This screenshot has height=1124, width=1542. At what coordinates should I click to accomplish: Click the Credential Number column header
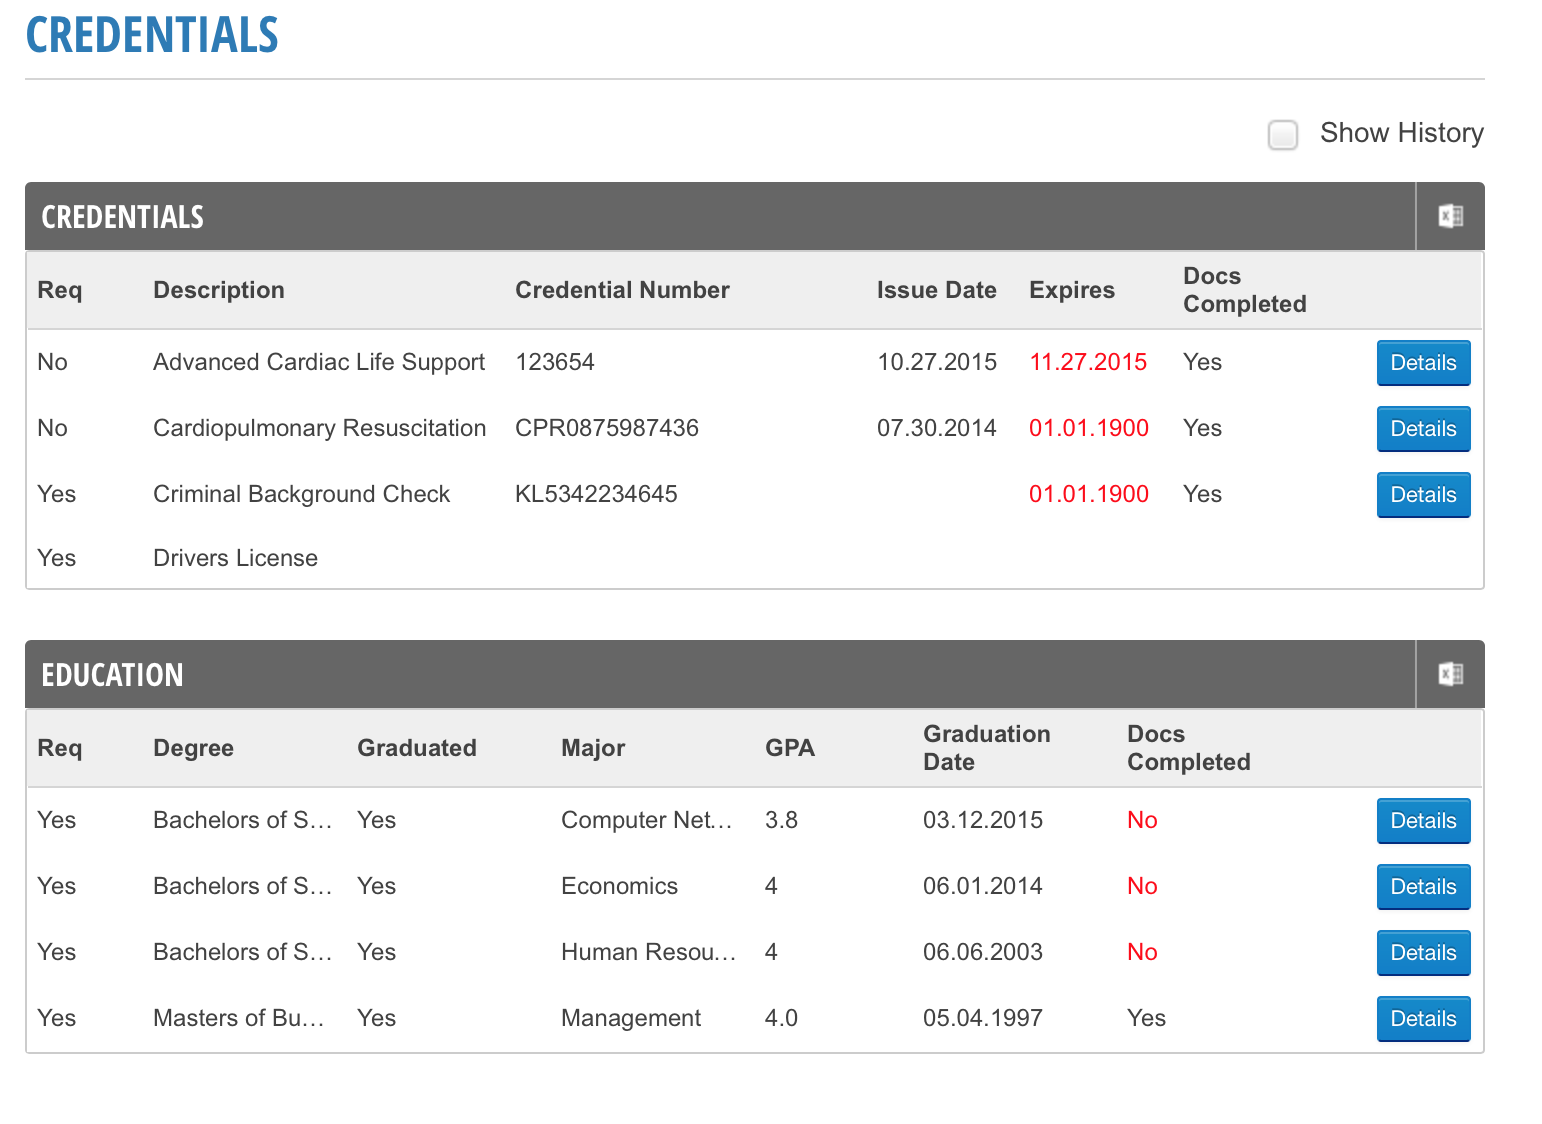pyautogui.click(x=622, y=290)
